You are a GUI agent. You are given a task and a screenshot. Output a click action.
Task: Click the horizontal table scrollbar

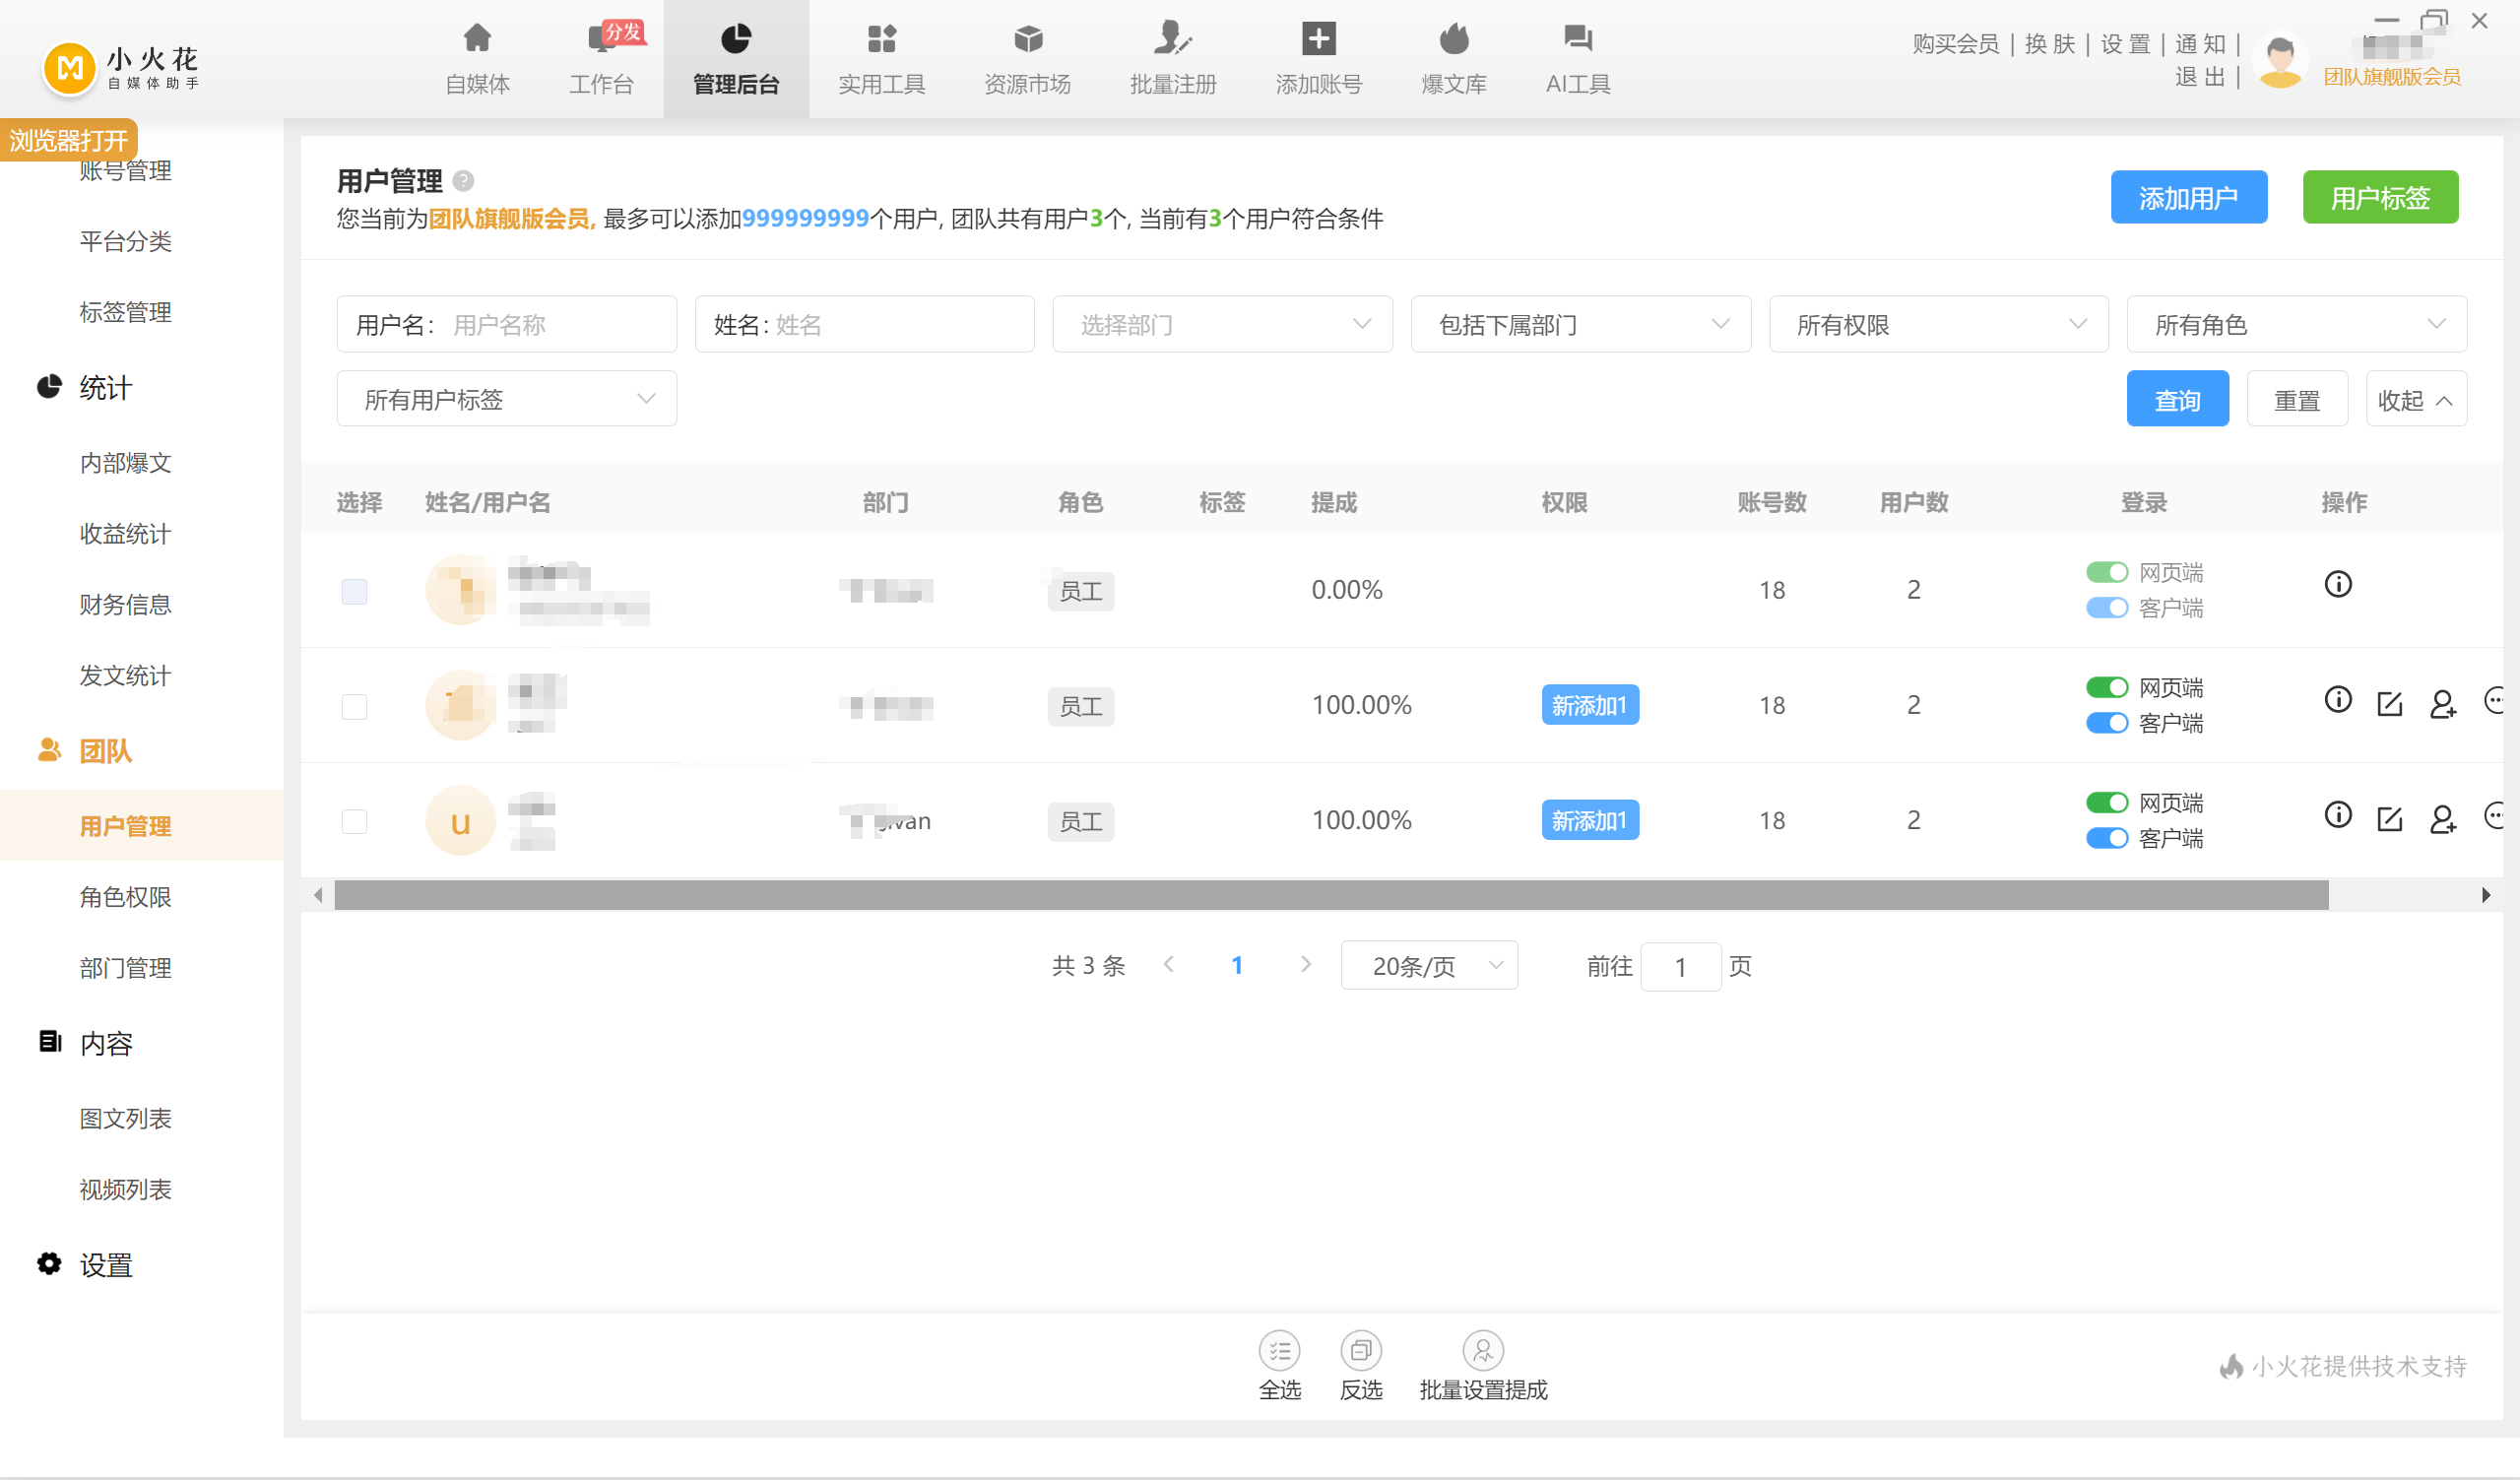(x=1331, y=895)
